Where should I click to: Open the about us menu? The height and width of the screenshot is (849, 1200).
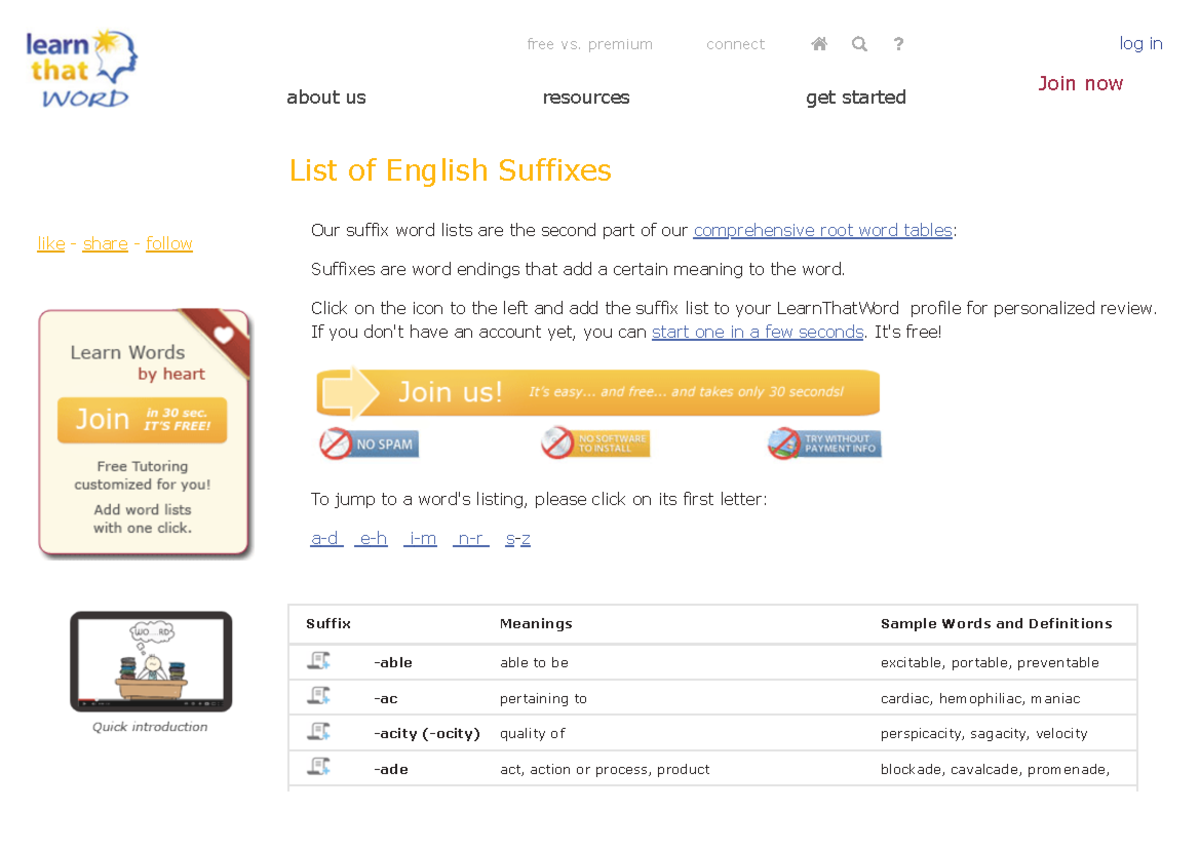pos(326,97)
